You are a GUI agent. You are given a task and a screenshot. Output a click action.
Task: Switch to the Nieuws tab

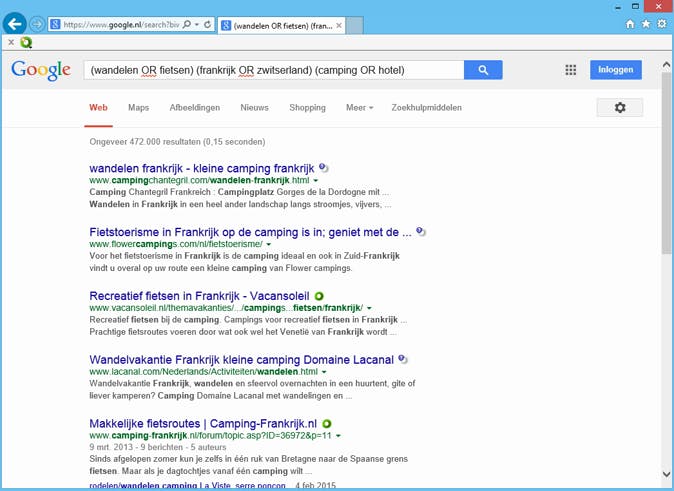click(x=254, y=107)
